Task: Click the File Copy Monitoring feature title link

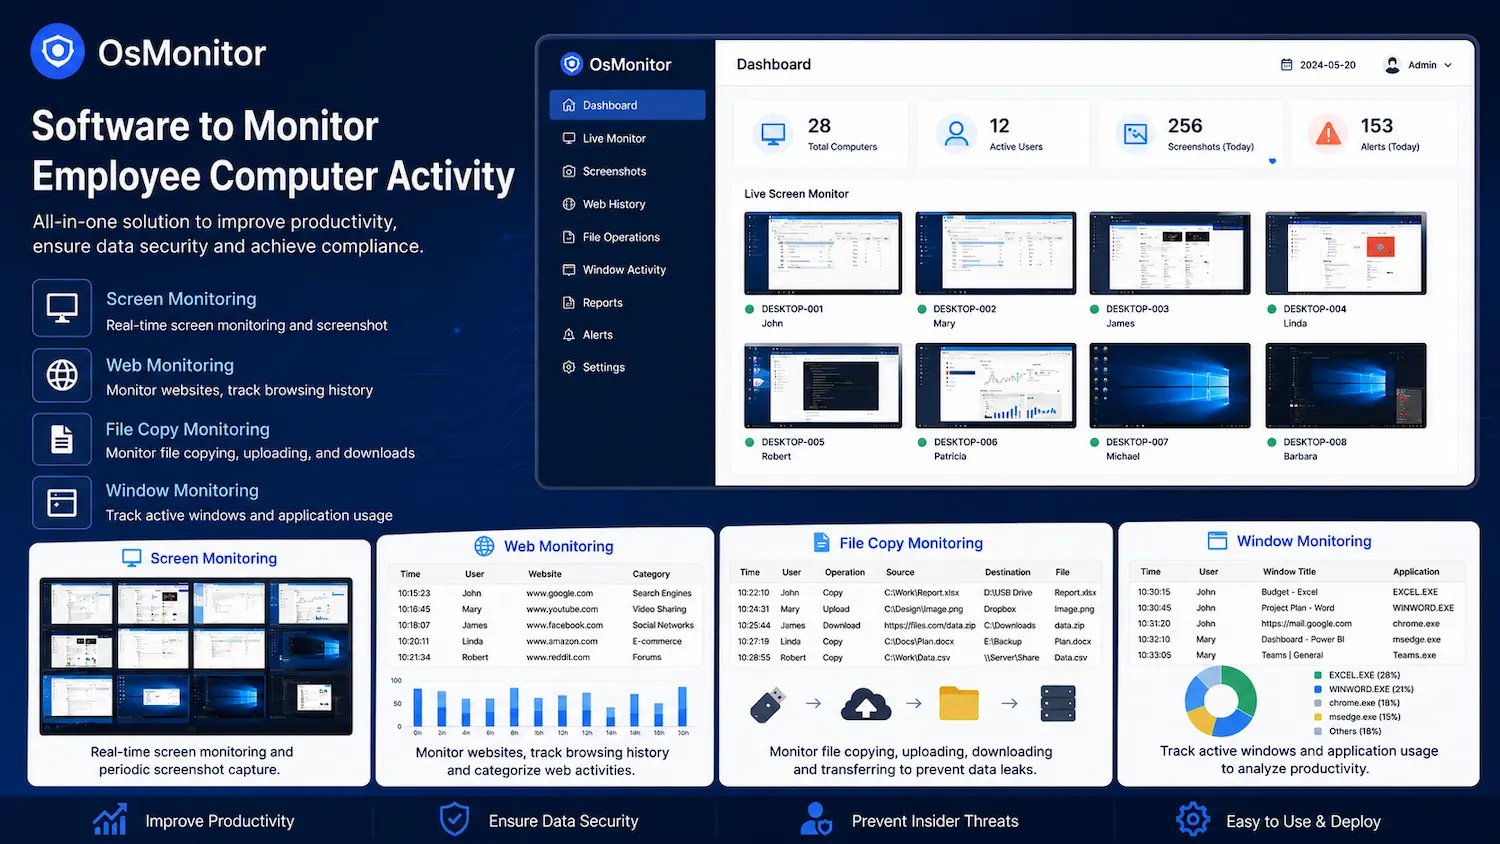Action: tap(188, 429)
